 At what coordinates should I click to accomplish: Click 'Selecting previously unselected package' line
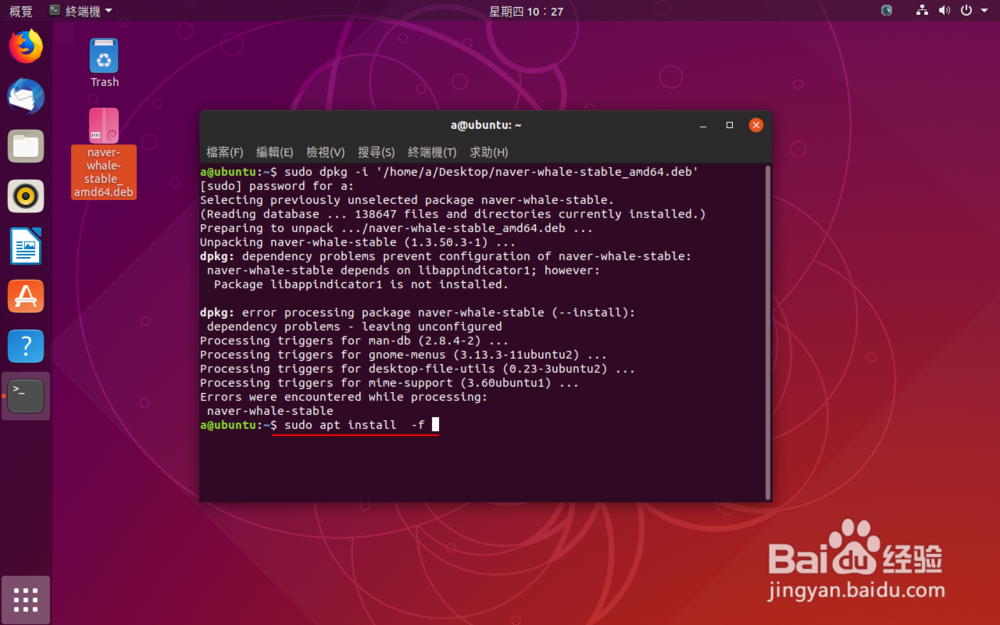pyautogui.click(x=406, y=200)
